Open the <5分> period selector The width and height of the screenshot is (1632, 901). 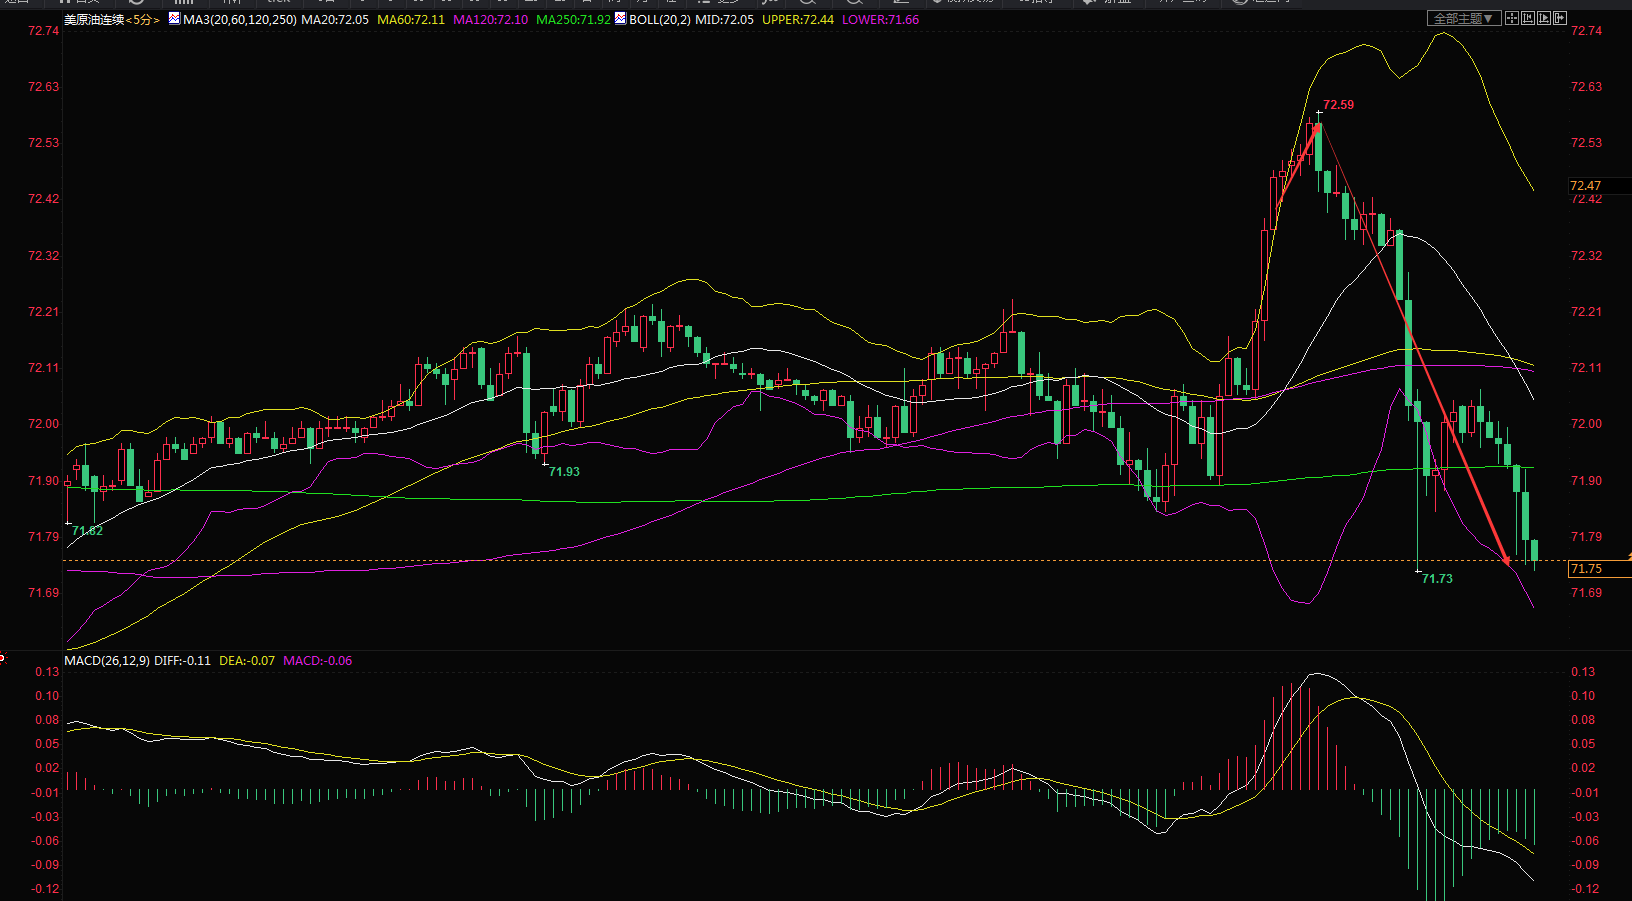coord(142,20)
